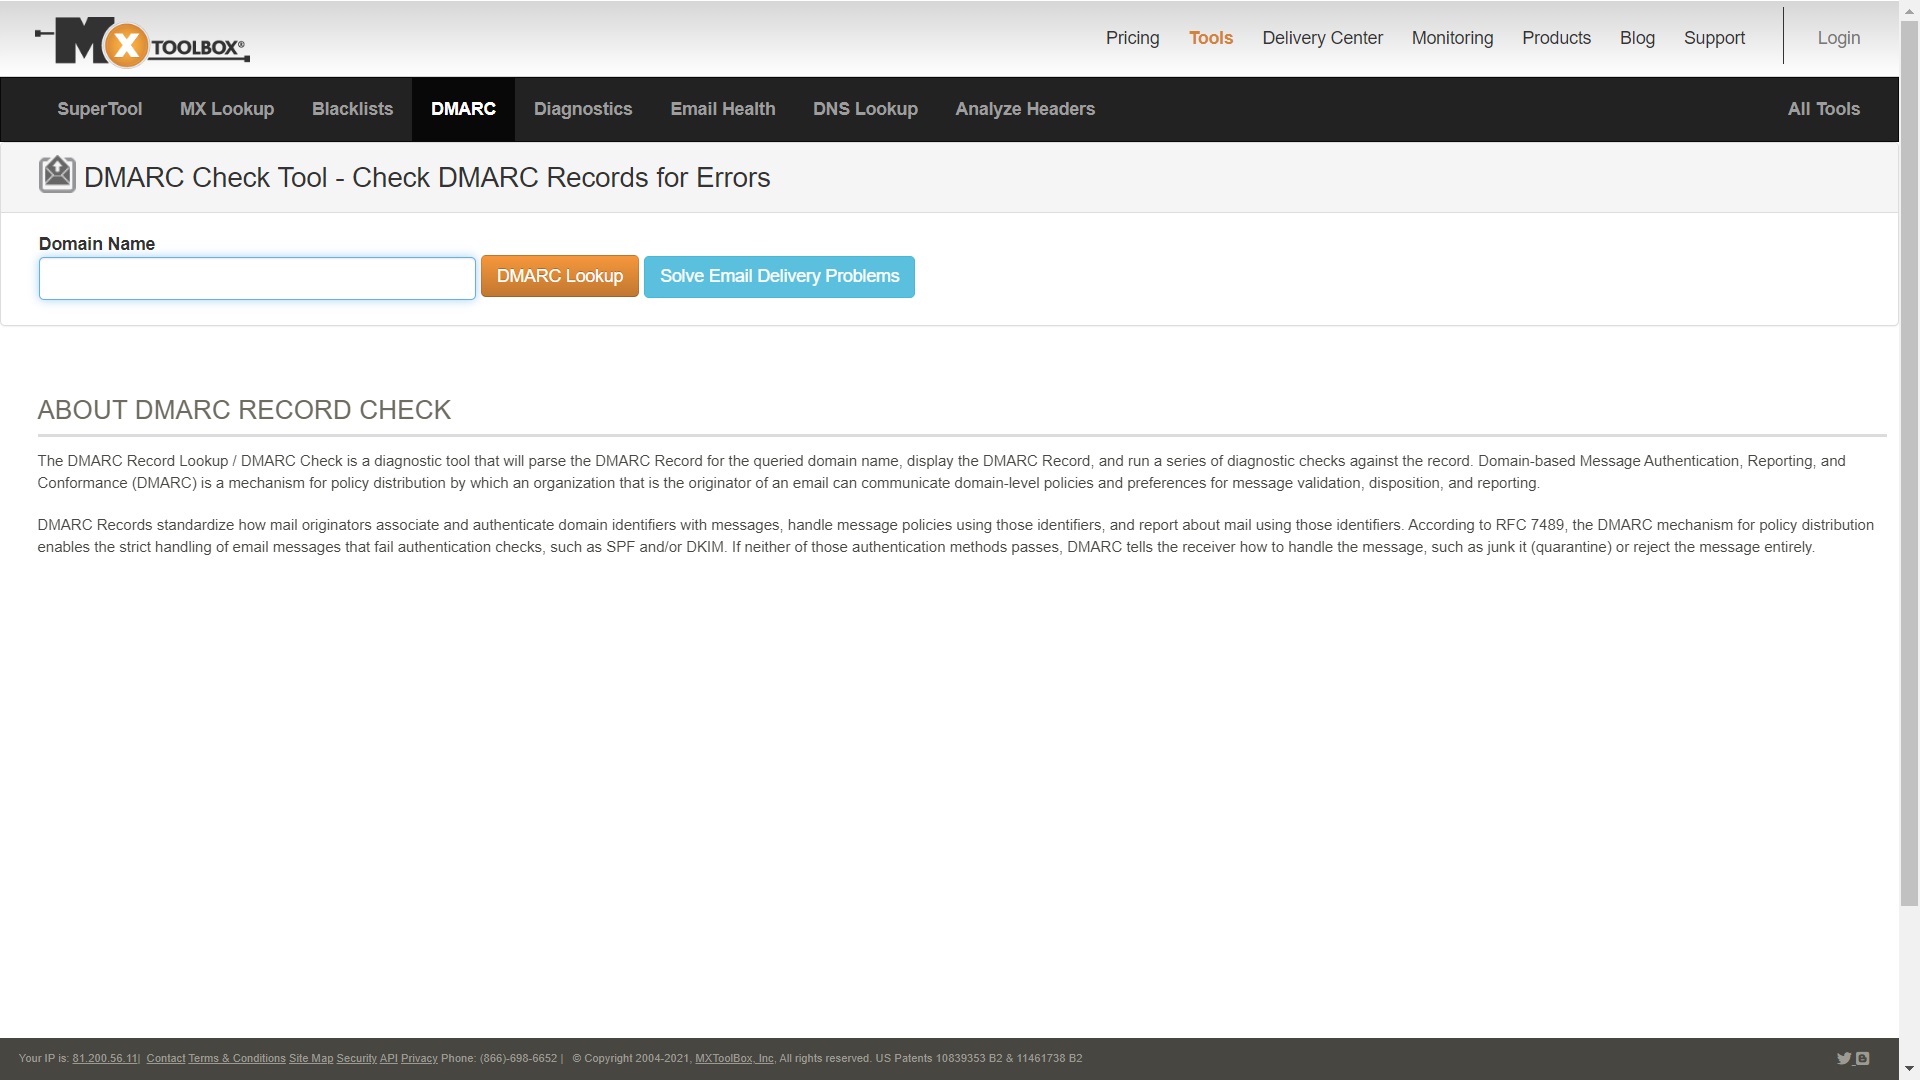This screenshot has height=1080, width=1920.
Task: Switch to the Email Health tab
Action: tap(723, 109)
